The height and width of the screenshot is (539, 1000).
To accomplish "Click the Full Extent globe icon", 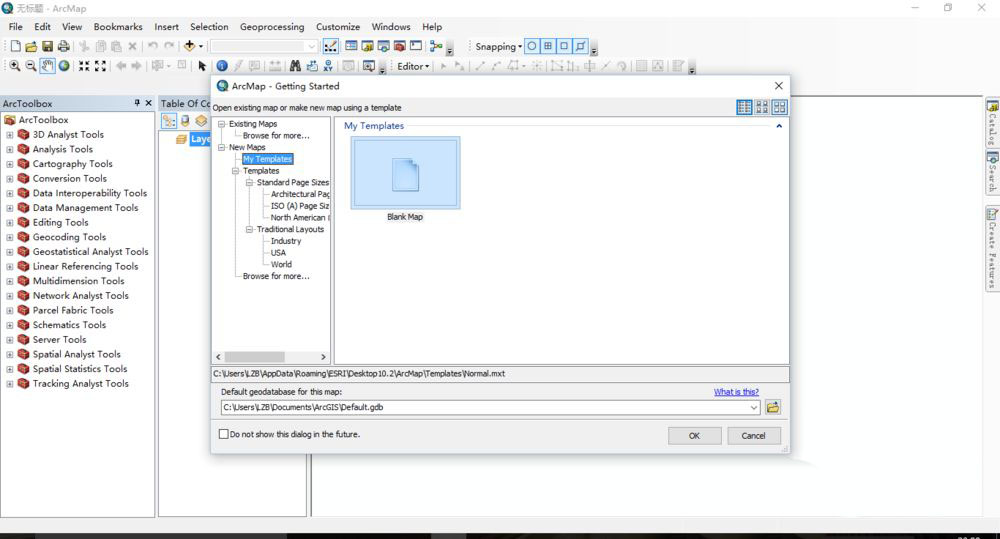I will [64, 66].
